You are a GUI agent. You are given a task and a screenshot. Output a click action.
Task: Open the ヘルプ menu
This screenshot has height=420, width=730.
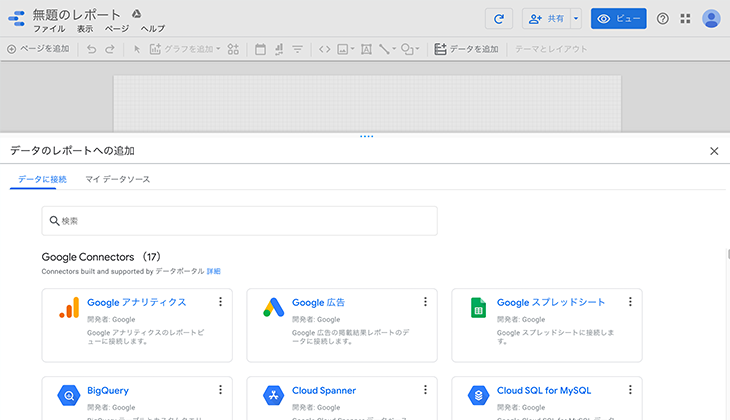[153, 29]
